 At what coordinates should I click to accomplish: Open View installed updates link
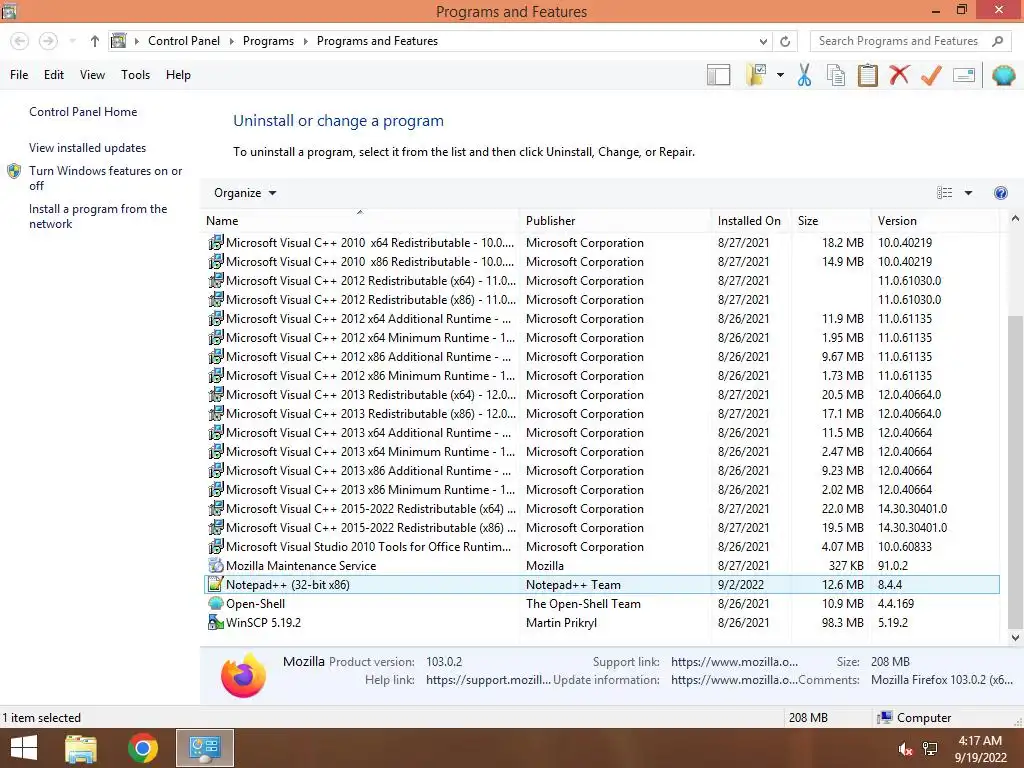(x=88, y=148)
